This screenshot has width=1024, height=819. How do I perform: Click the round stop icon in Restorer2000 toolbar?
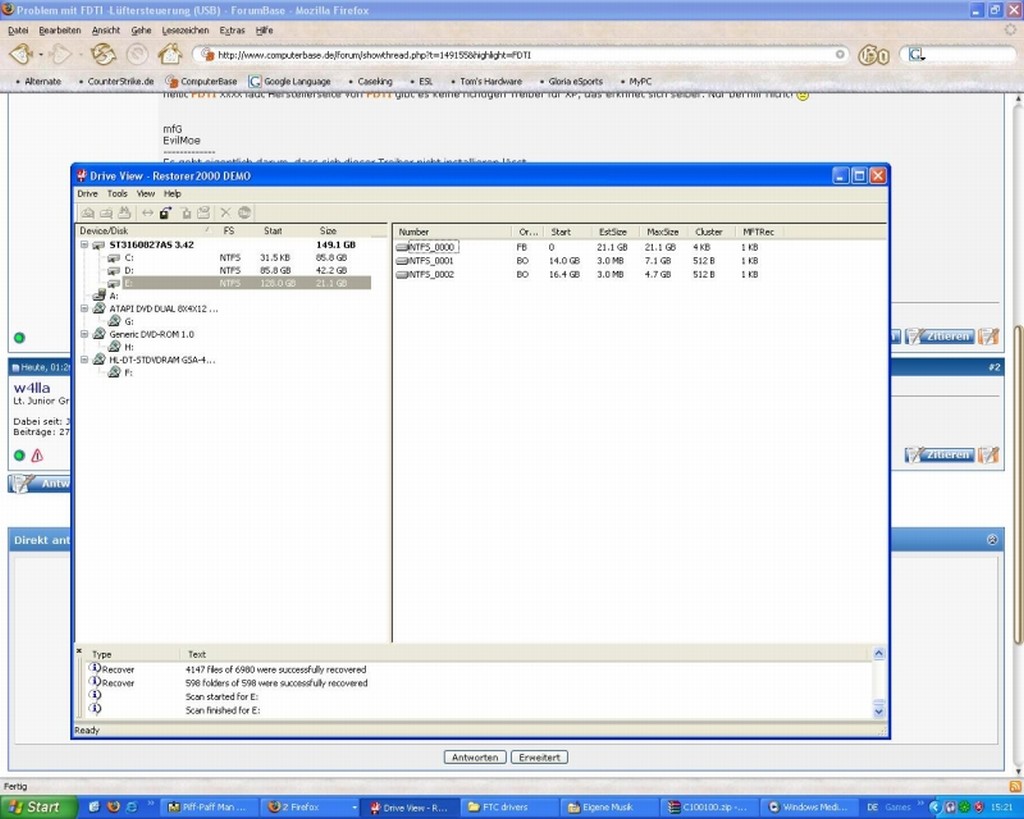point(244,213)
